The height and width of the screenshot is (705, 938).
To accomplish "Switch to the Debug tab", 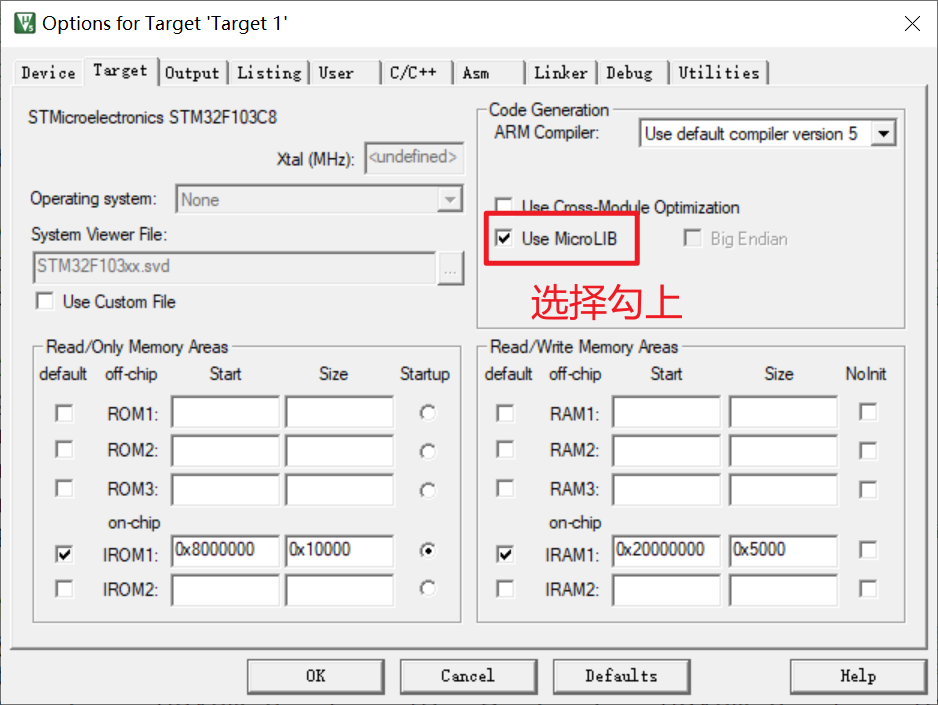I will pos(629,73).
